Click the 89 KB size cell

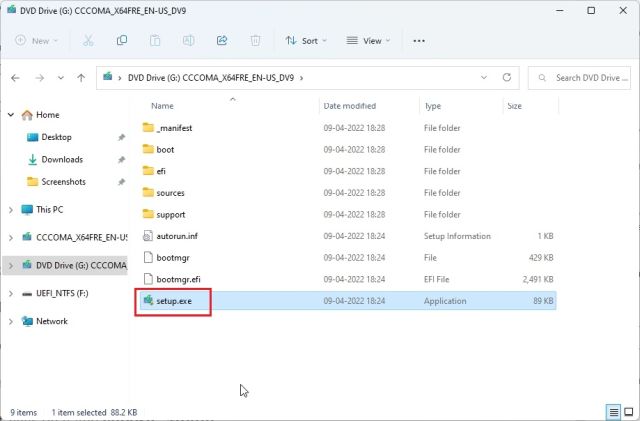point(543,301)
